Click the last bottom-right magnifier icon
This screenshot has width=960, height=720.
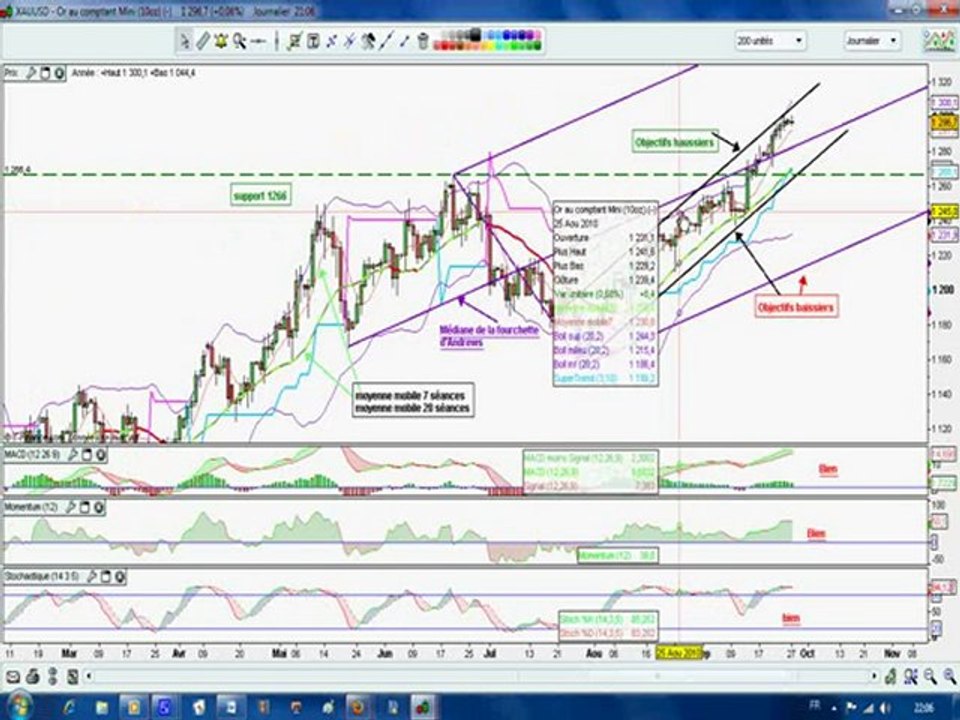[x=949, y=677]
